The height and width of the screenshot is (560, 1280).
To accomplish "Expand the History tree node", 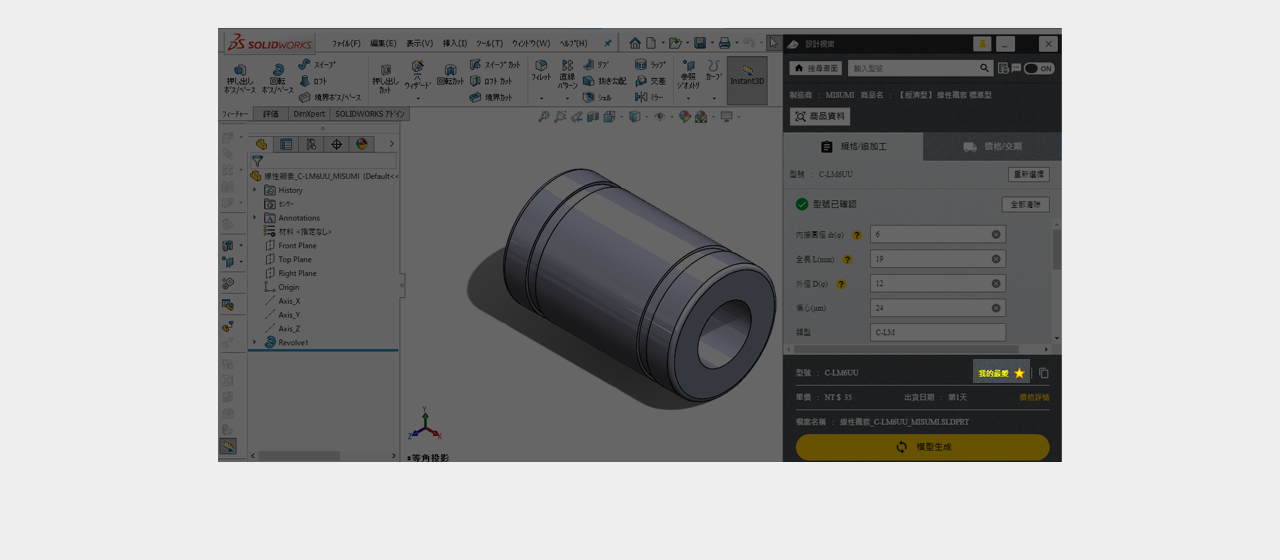I will [x=255, y=190].
